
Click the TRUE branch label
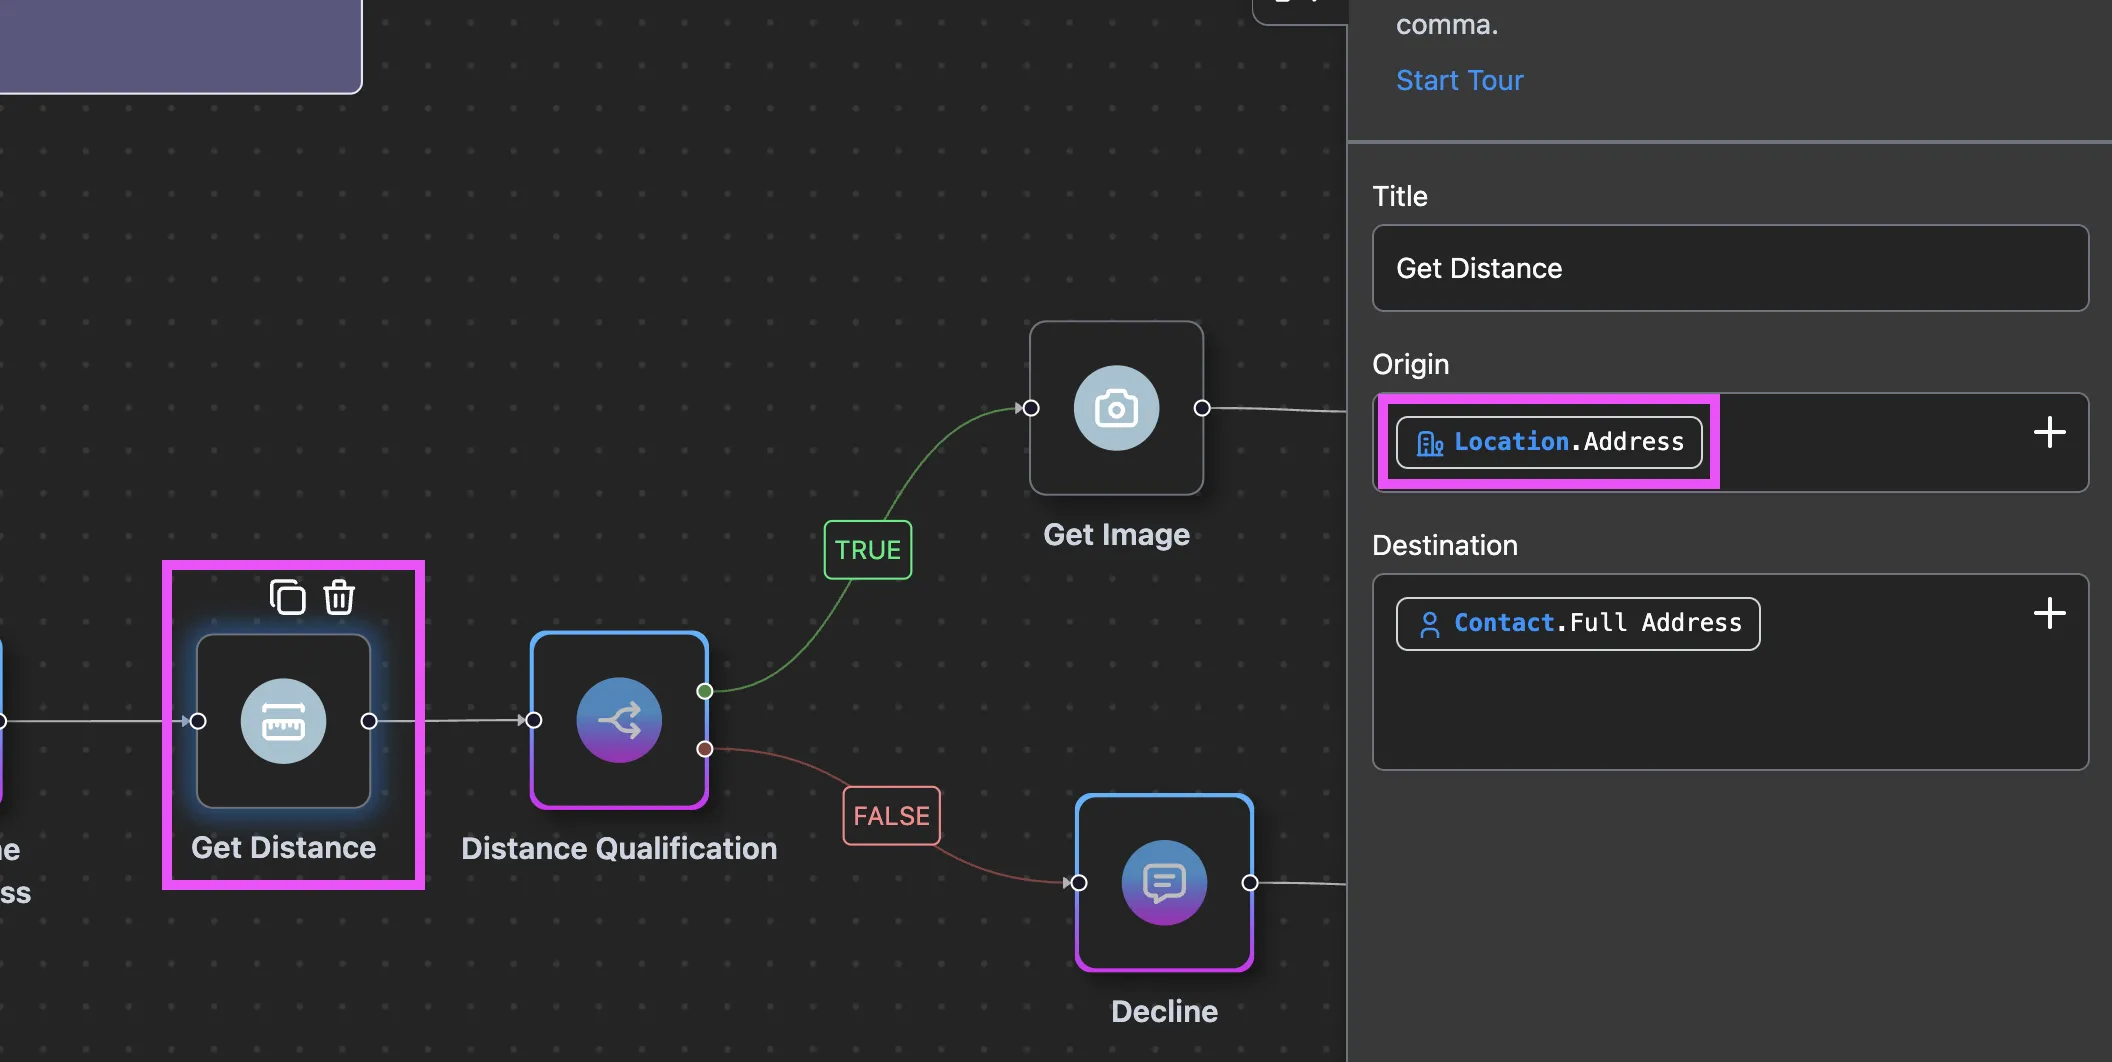pos(867,550)
